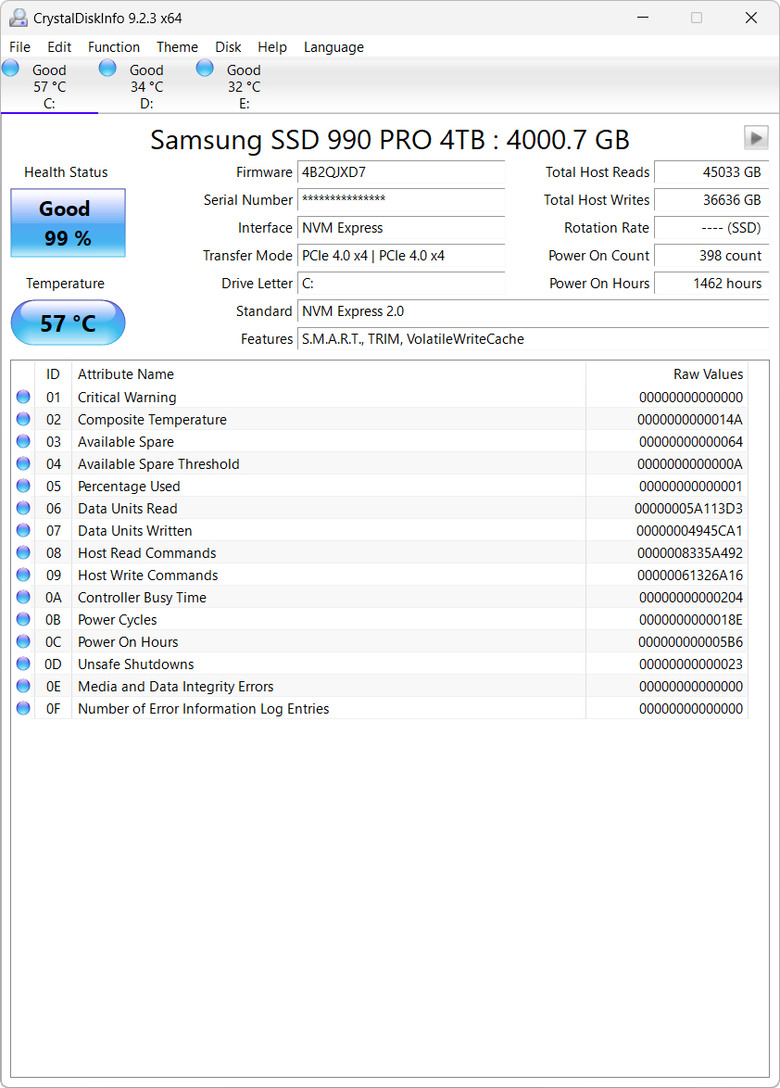Click the Controller Busy Time status orb
780x1088 pixels.
coord(24,597)
